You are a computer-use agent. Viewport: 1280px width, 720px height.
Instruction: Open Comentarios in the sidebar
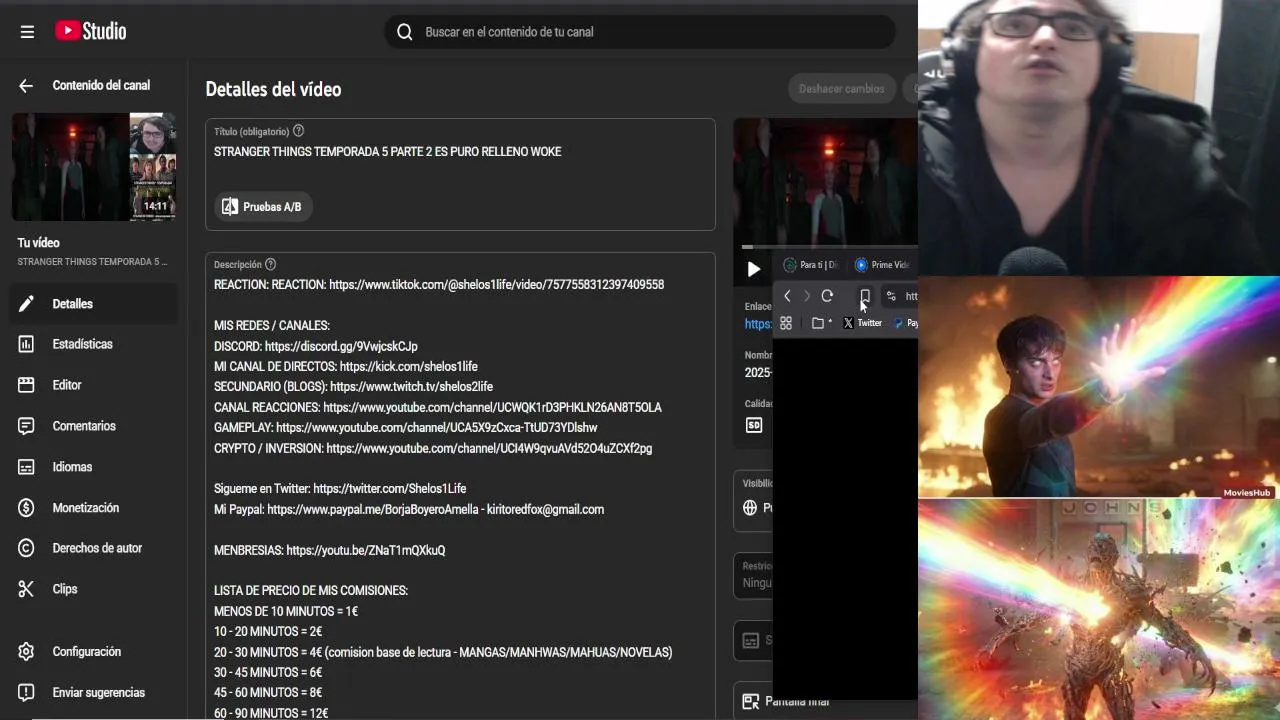94,426
